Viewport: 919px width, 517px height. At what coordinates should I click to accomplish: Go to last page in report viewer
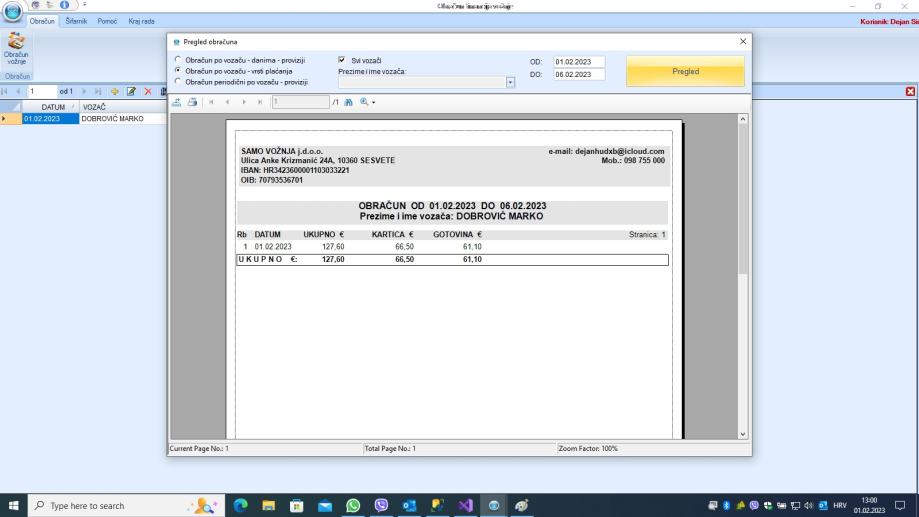tap(260, 102)
